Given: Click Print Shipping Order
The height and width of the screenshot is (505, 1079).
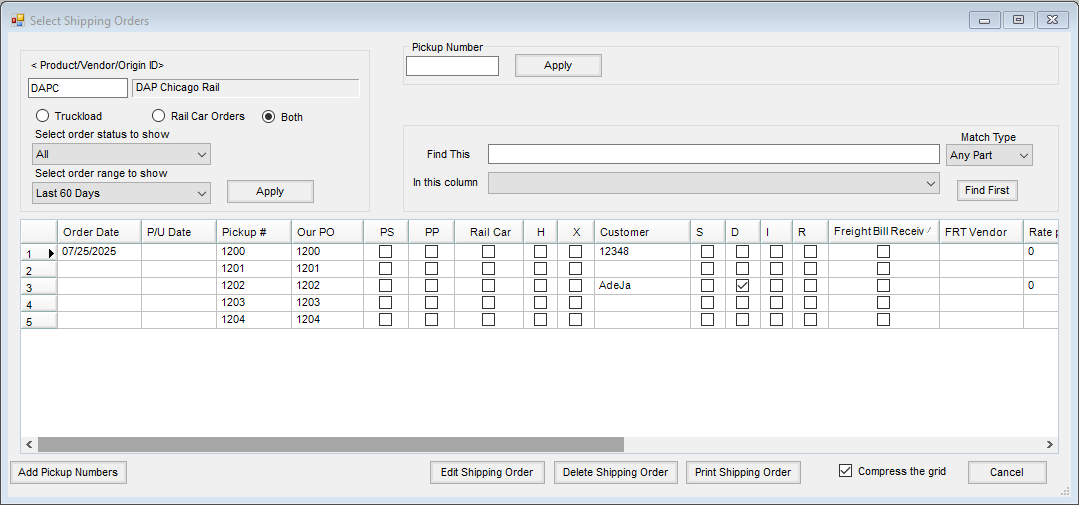Looking at the screenshot, I should 743,473.
